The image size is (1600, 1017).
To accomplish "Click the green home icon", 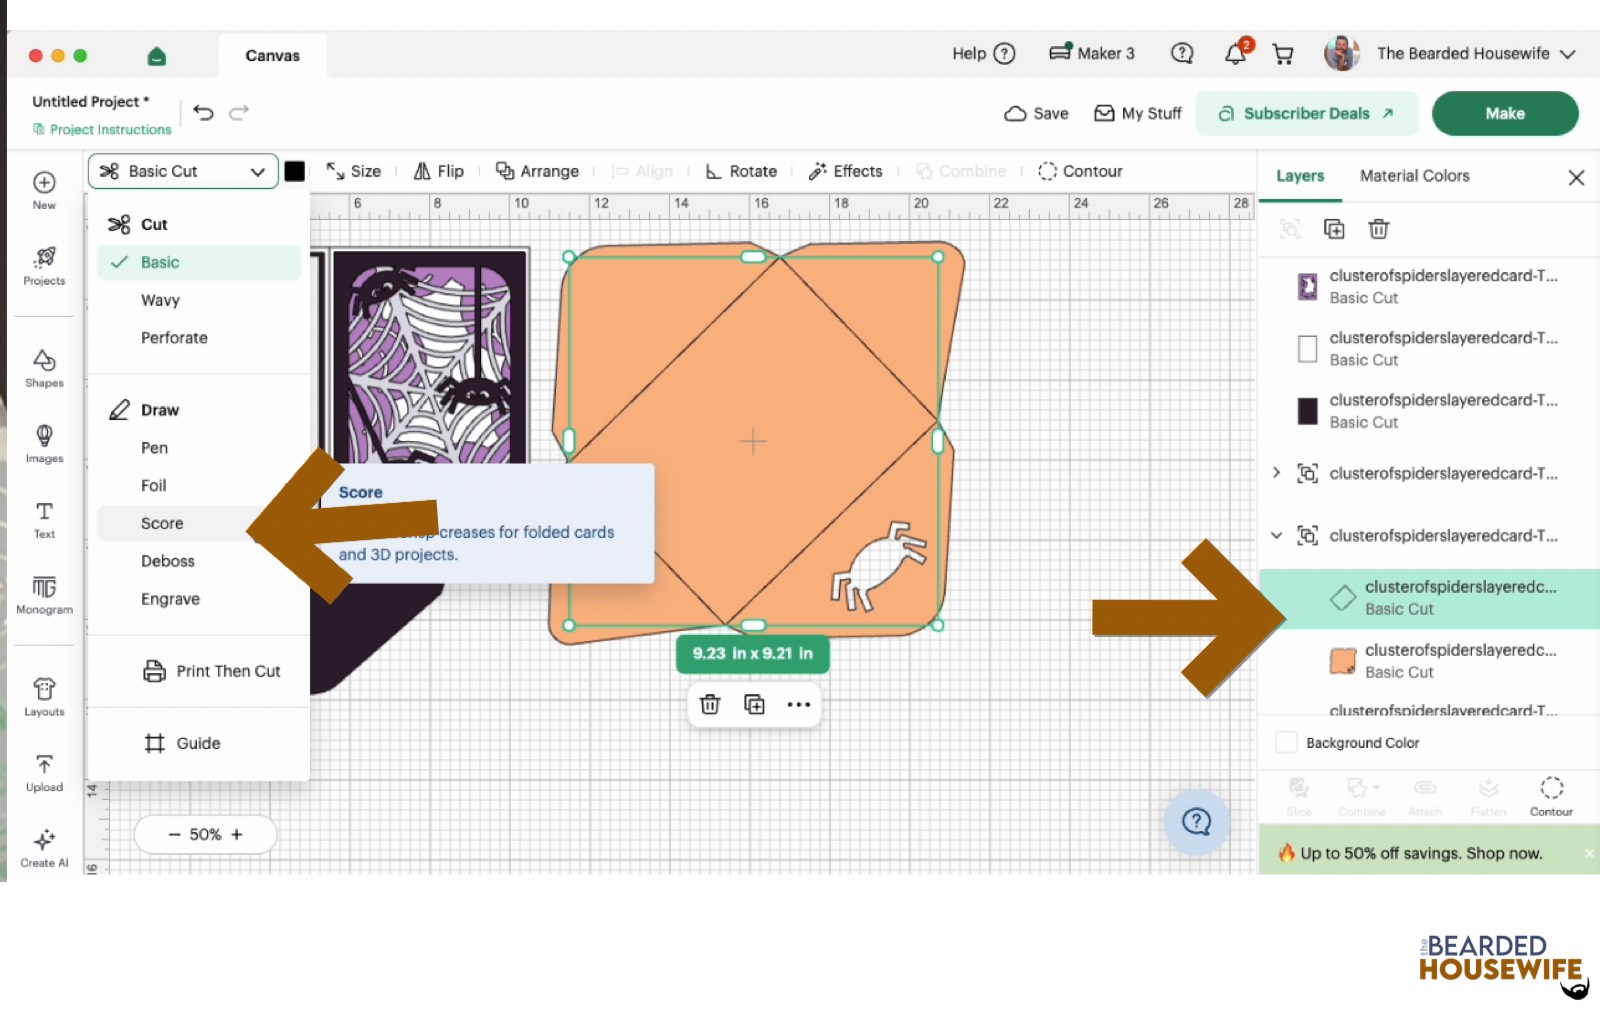I will (x=157, y=56).
